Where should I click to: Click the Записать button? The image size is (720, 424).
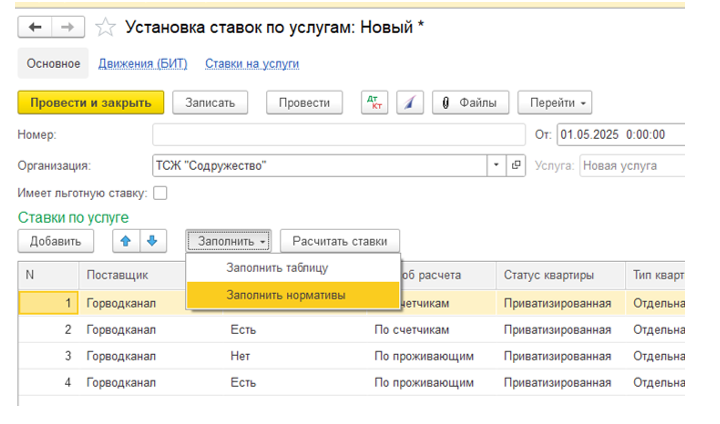pos(210,102)
